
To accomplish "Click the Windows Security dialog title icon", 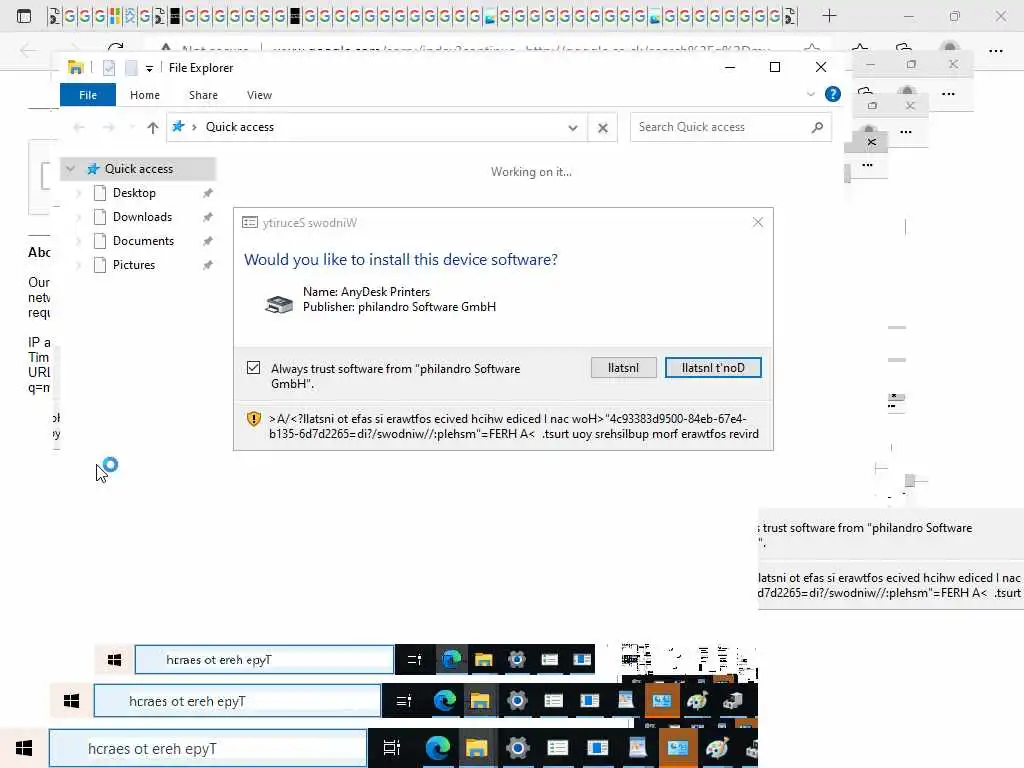I will (249, 223).
